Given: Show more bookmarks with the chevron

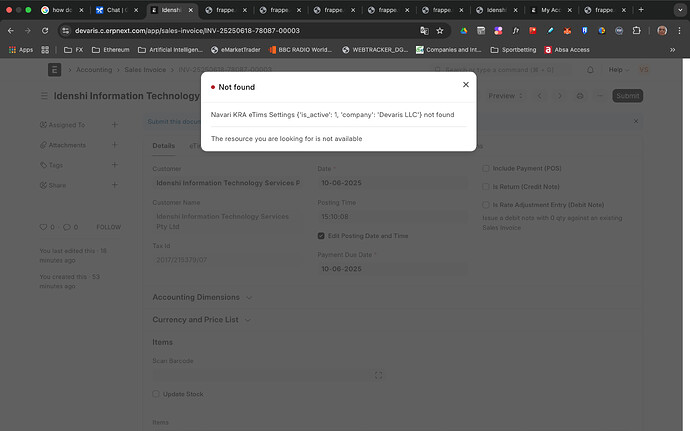Looking at the screenshot, I should (x=672, y=50).
